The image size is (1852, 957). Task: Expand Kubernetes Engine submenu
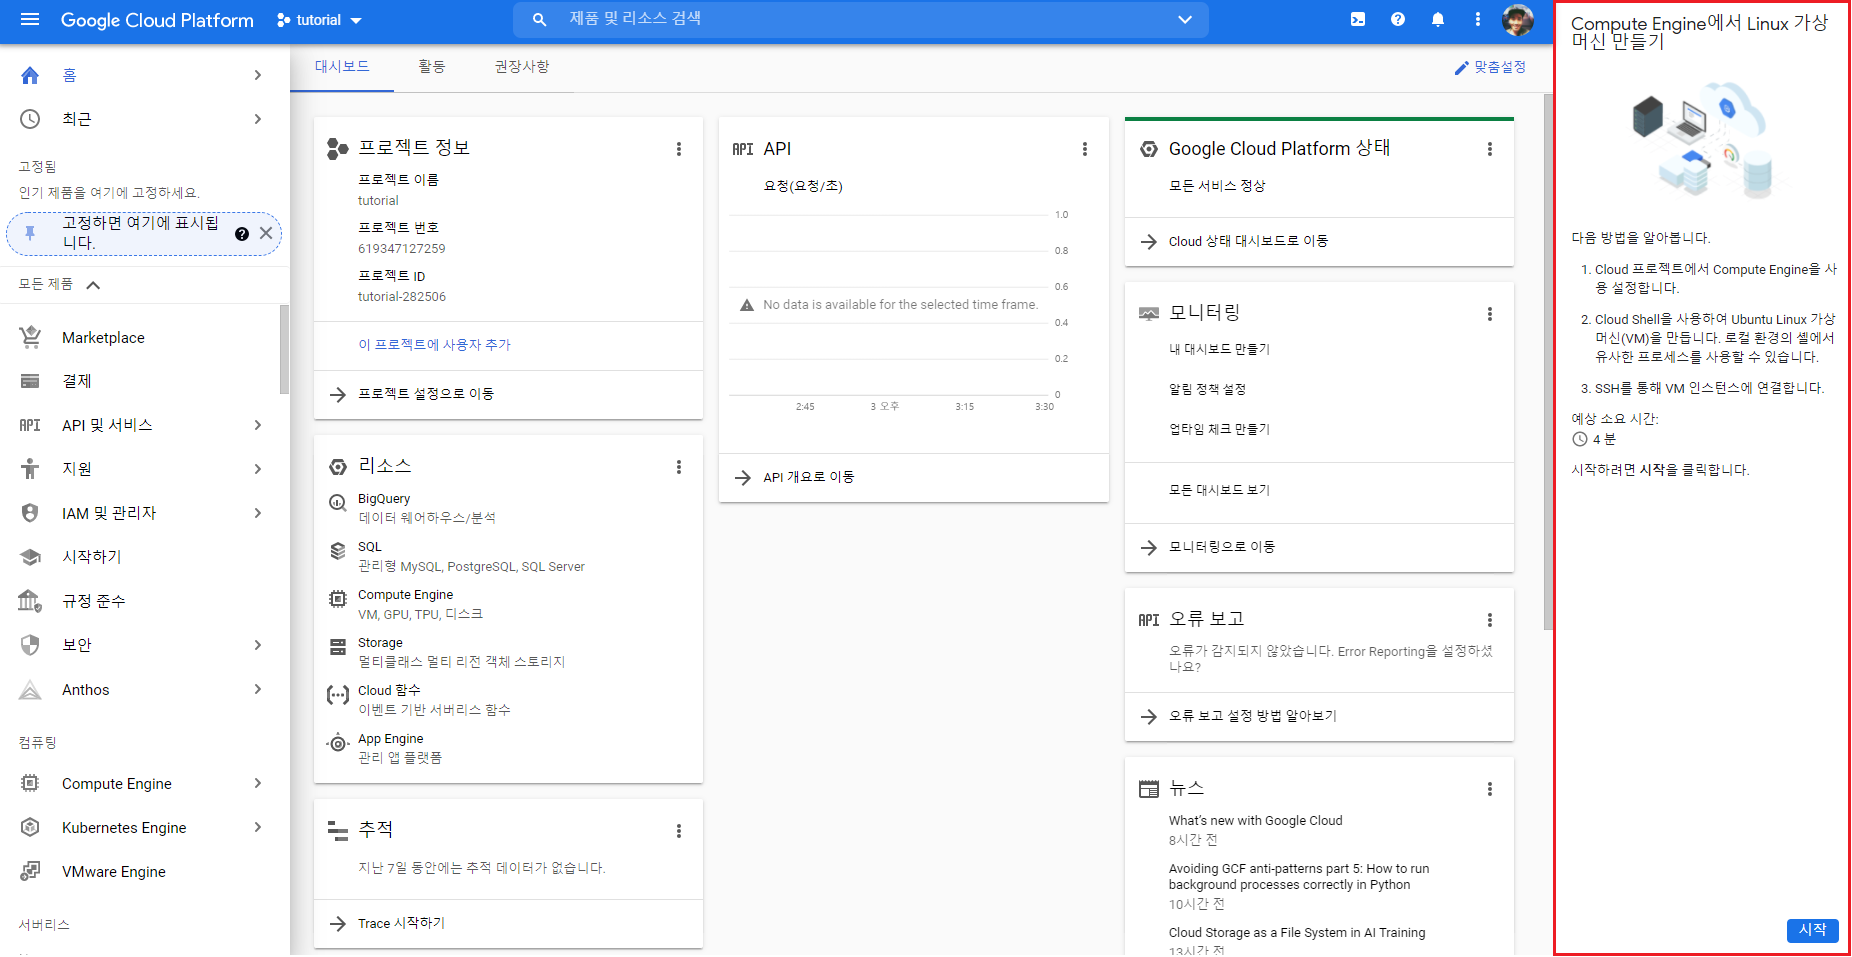(258, 827)
